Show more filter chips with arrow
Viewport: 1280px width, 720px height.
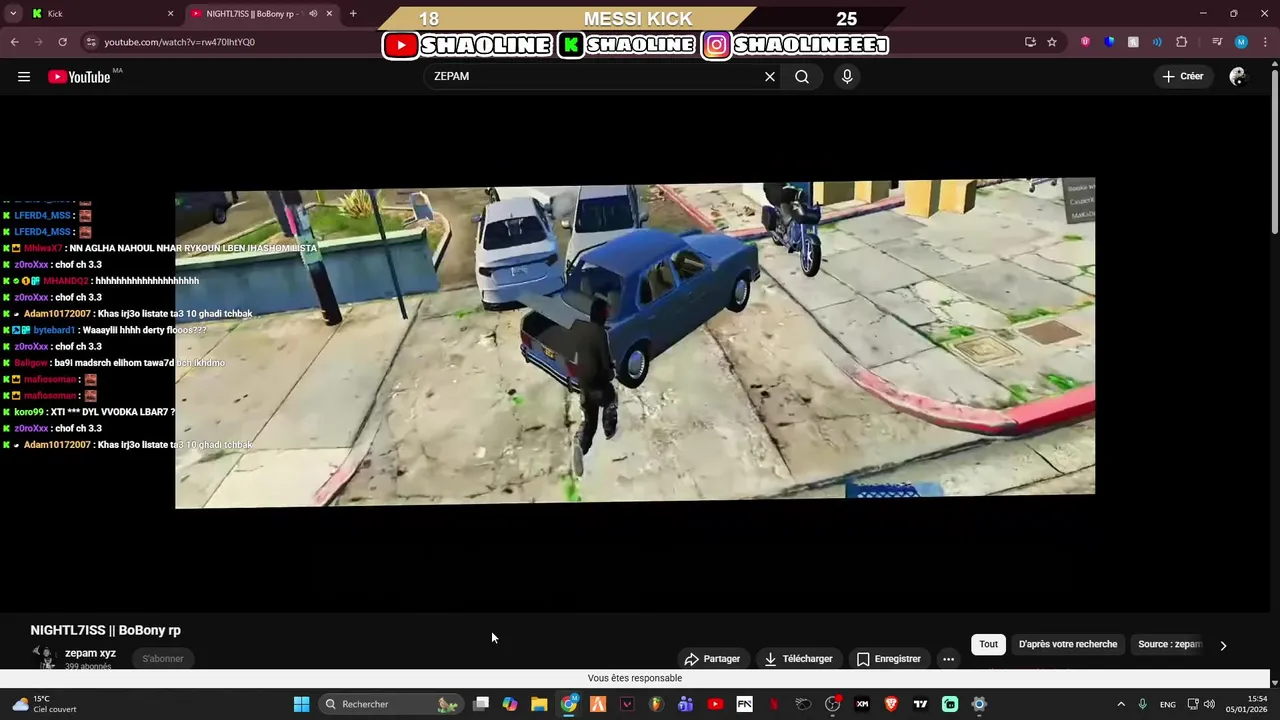[1223, 646]
